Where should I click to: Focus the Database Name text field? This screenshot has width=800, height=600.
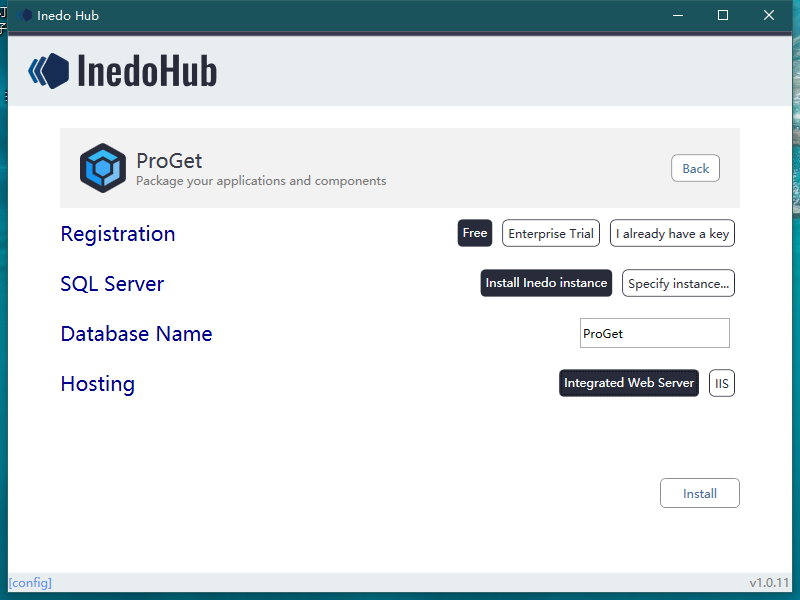pyautogui.click(x=655, y=333)
